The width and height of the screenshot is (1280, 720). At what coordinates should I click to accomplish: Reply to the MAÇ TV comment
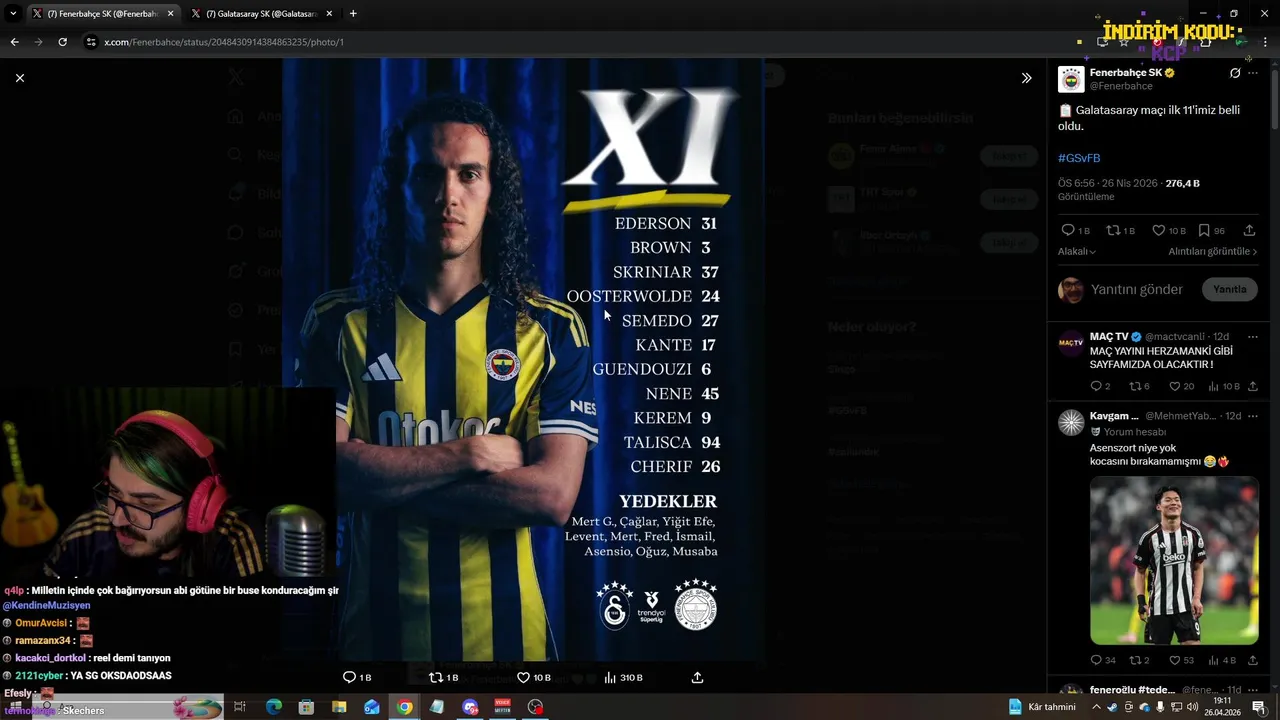[x=1096, y=386]
